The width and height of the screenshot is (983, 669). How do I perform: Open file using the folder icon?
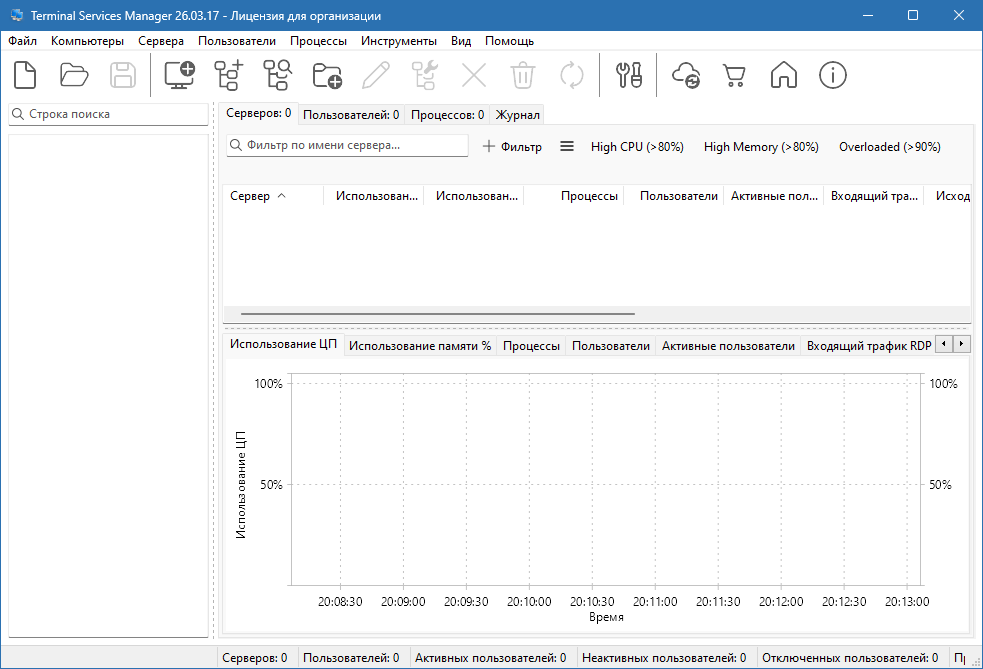[x=74, y=75]
